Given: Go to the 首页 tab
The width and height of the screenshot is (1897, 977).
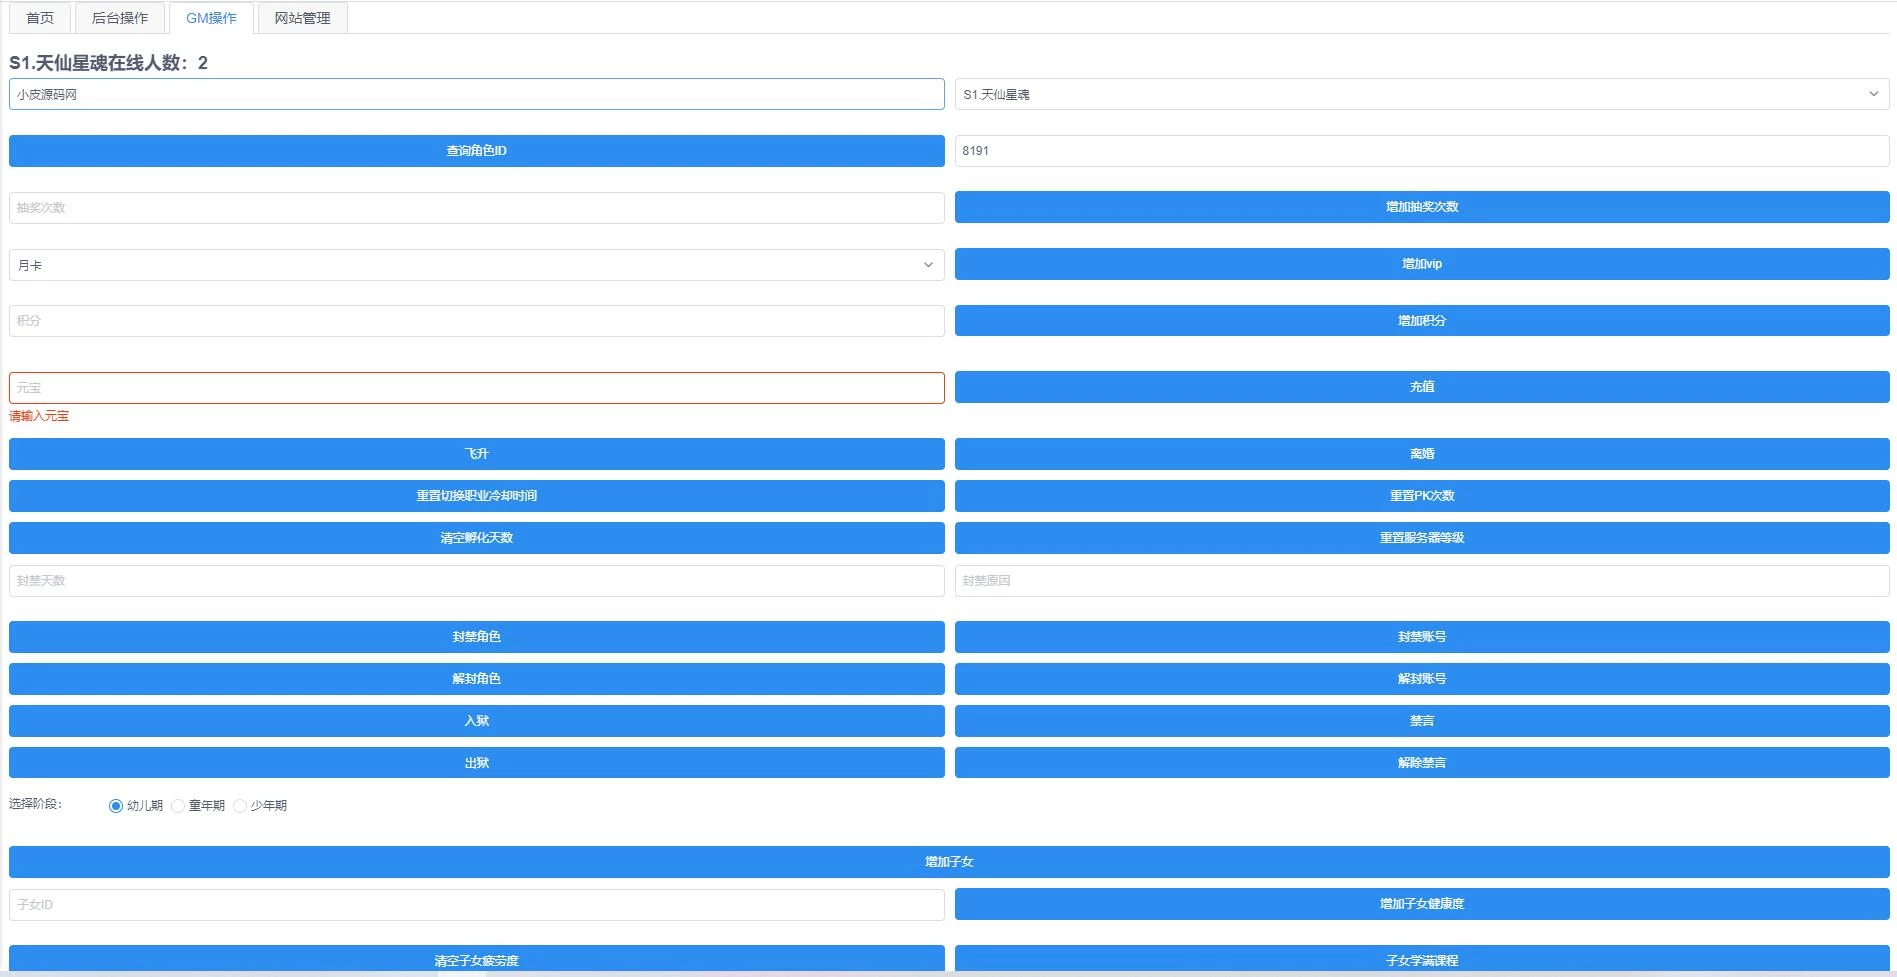Looking at the screenshot, I should pos(40,18).
